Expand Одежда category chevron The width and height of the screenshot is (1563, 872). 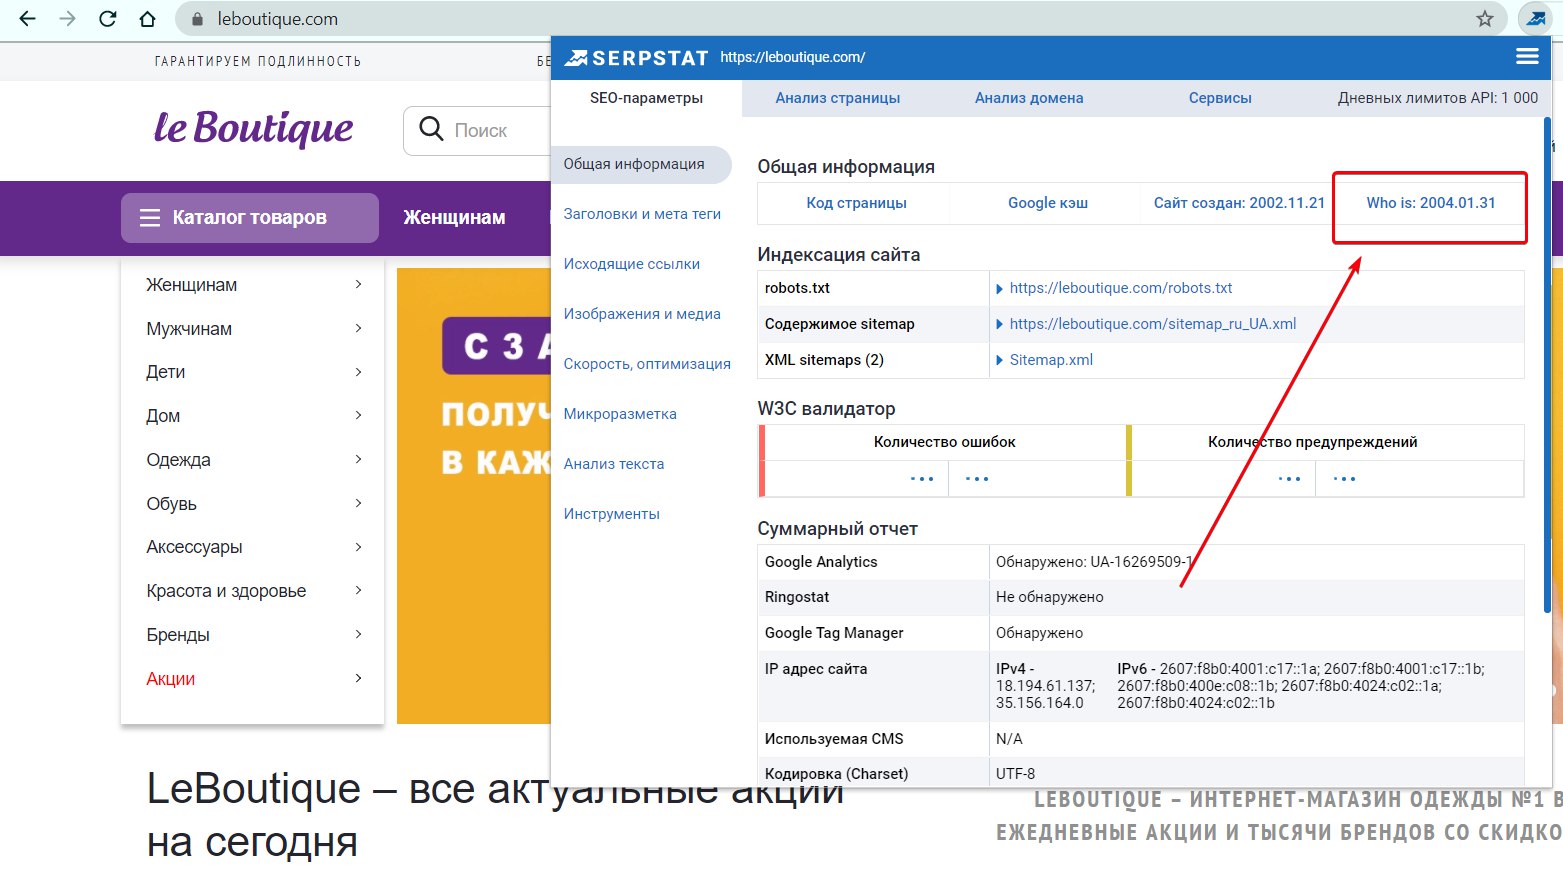point(358,460)
